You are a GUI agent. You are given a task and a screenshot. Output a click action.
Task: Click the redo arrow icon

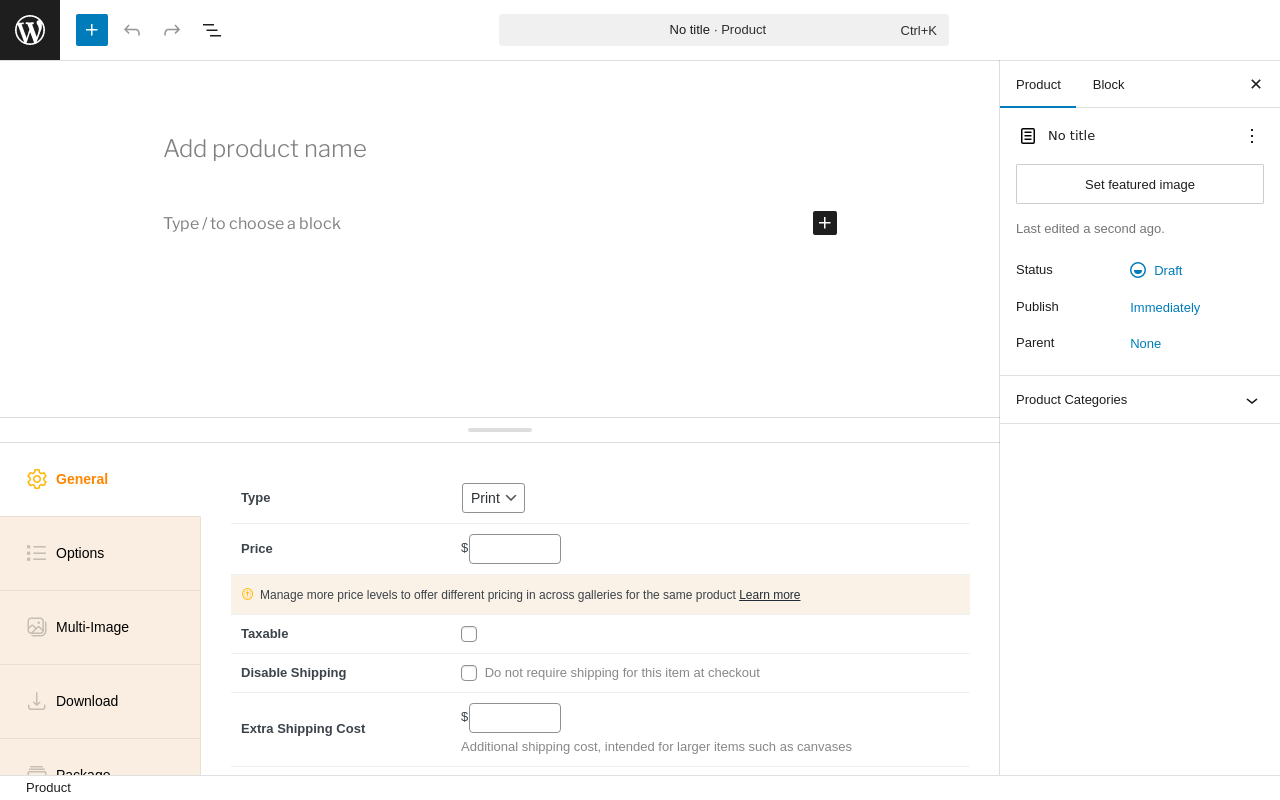point(172,30)
